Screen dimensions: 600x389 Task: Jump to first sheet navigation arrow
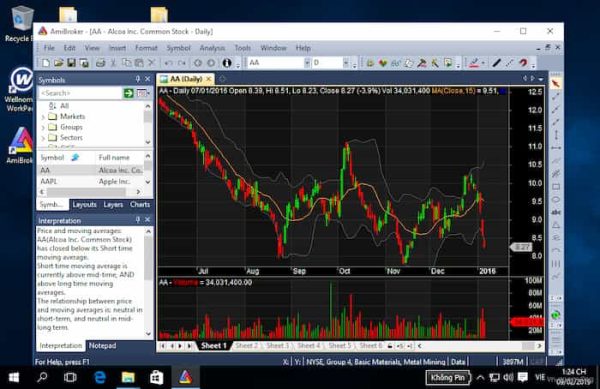pos(163,346)
